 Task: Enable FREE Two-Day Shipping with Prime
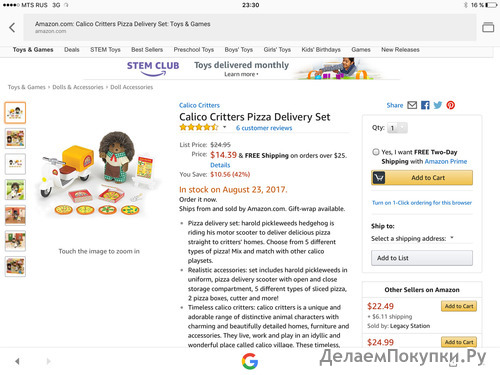pos(376,152)
